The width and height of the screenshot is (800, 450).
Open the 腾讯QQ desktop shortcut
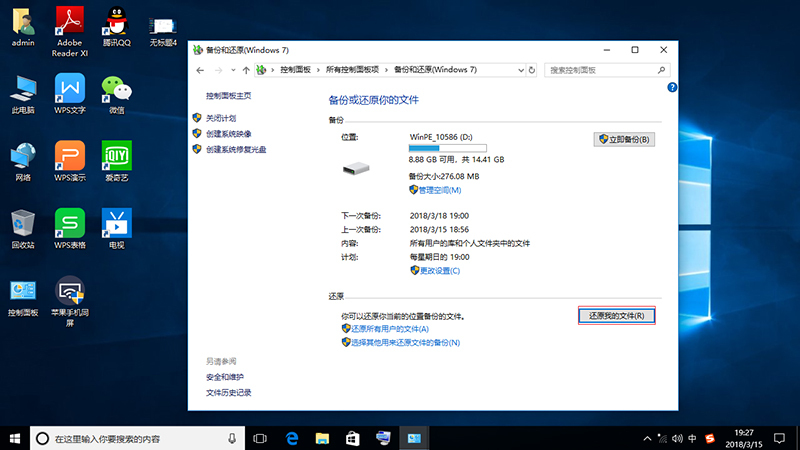116,27
